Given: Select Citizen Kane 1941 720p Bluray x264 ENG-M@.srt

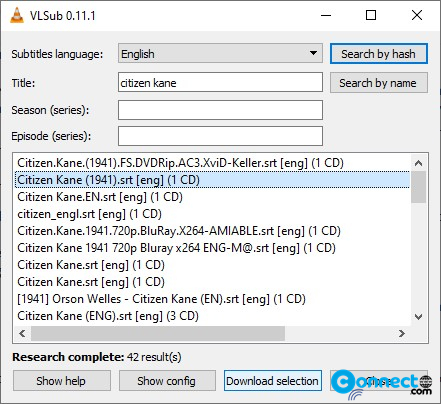Looking at the screenshot, I should coord(213,248).
